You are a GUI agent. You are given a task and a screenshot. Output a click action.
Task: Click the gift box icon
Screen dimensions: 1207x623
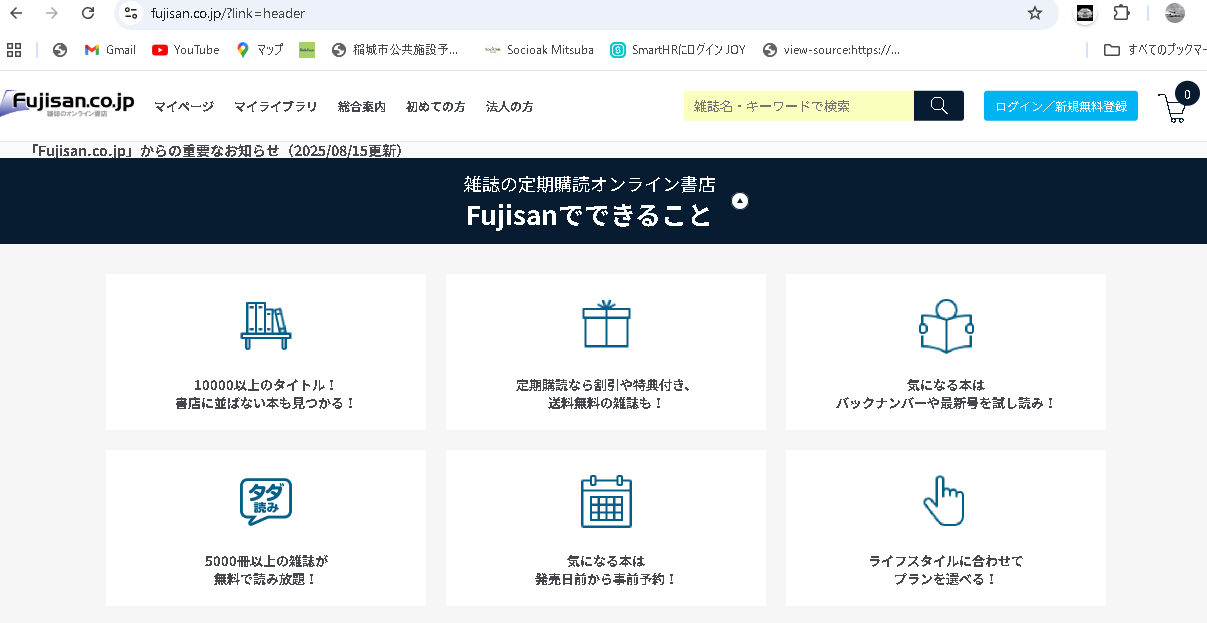606,323
